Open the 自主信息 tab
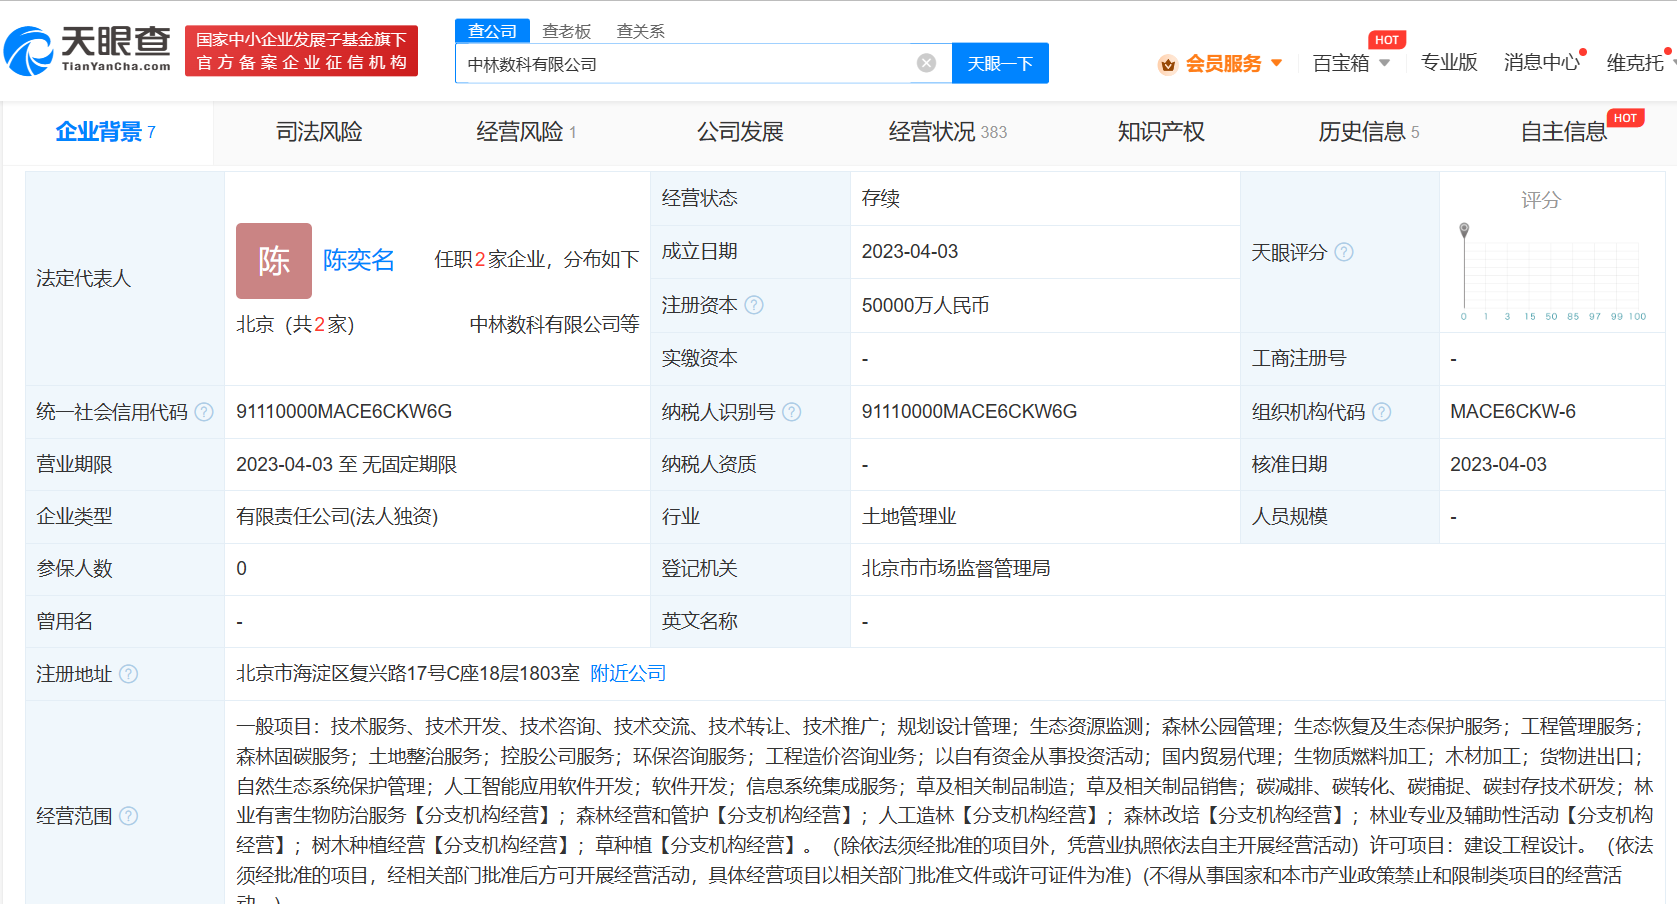The image size is (1677, 904). pyautogui.click(x=1564, y=132)
